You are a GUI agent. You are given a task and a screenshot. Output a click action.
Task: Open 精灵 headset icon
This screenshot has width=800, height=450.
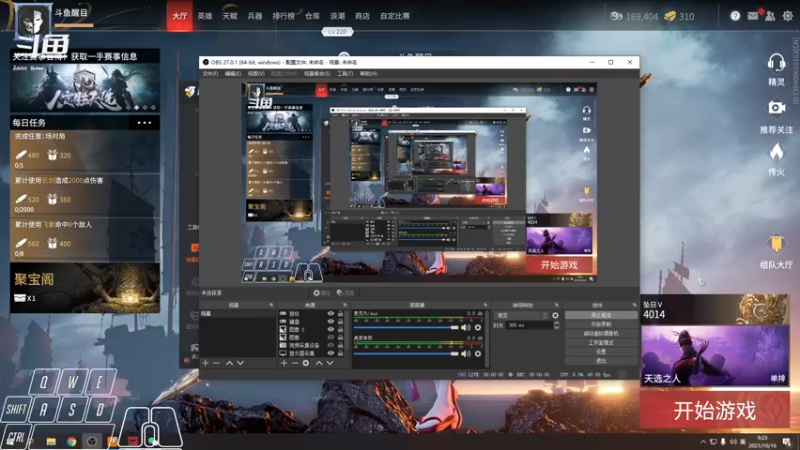pyautogui.click(x=776, y=64)
